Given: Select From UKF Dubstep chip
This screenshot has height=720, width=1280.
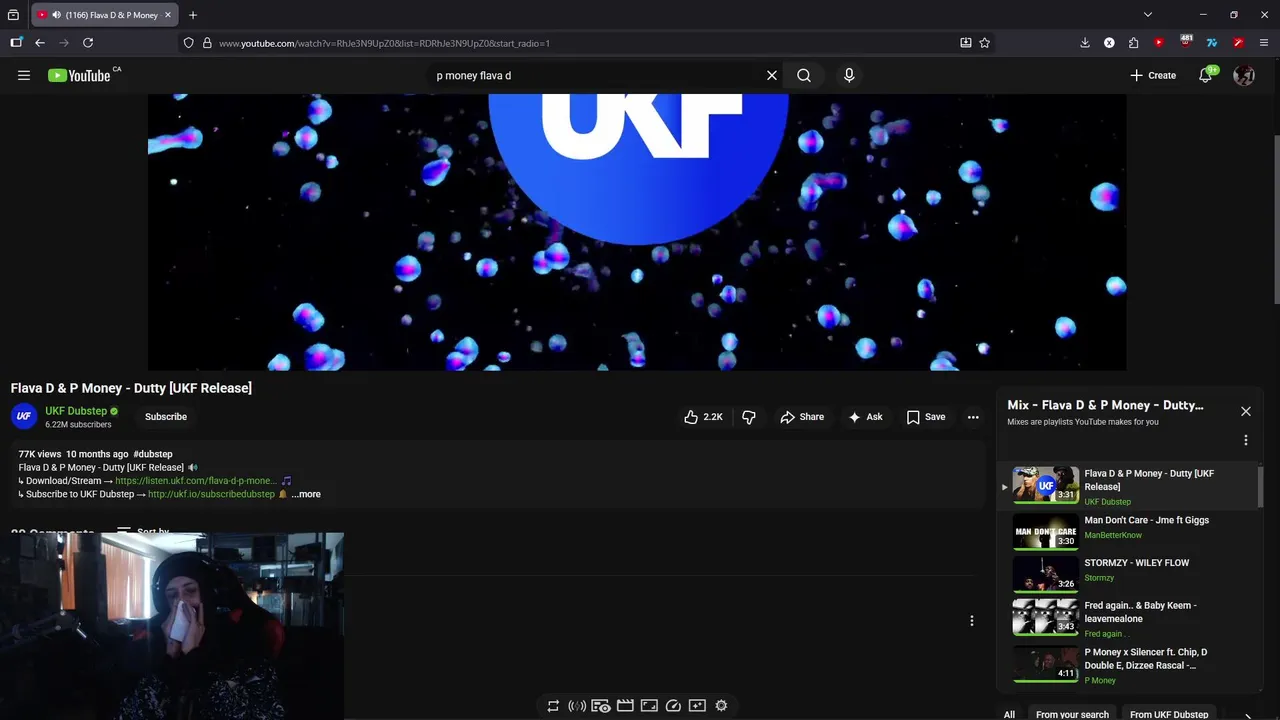Looking at the screenshot, I should tap(1169, 714).
